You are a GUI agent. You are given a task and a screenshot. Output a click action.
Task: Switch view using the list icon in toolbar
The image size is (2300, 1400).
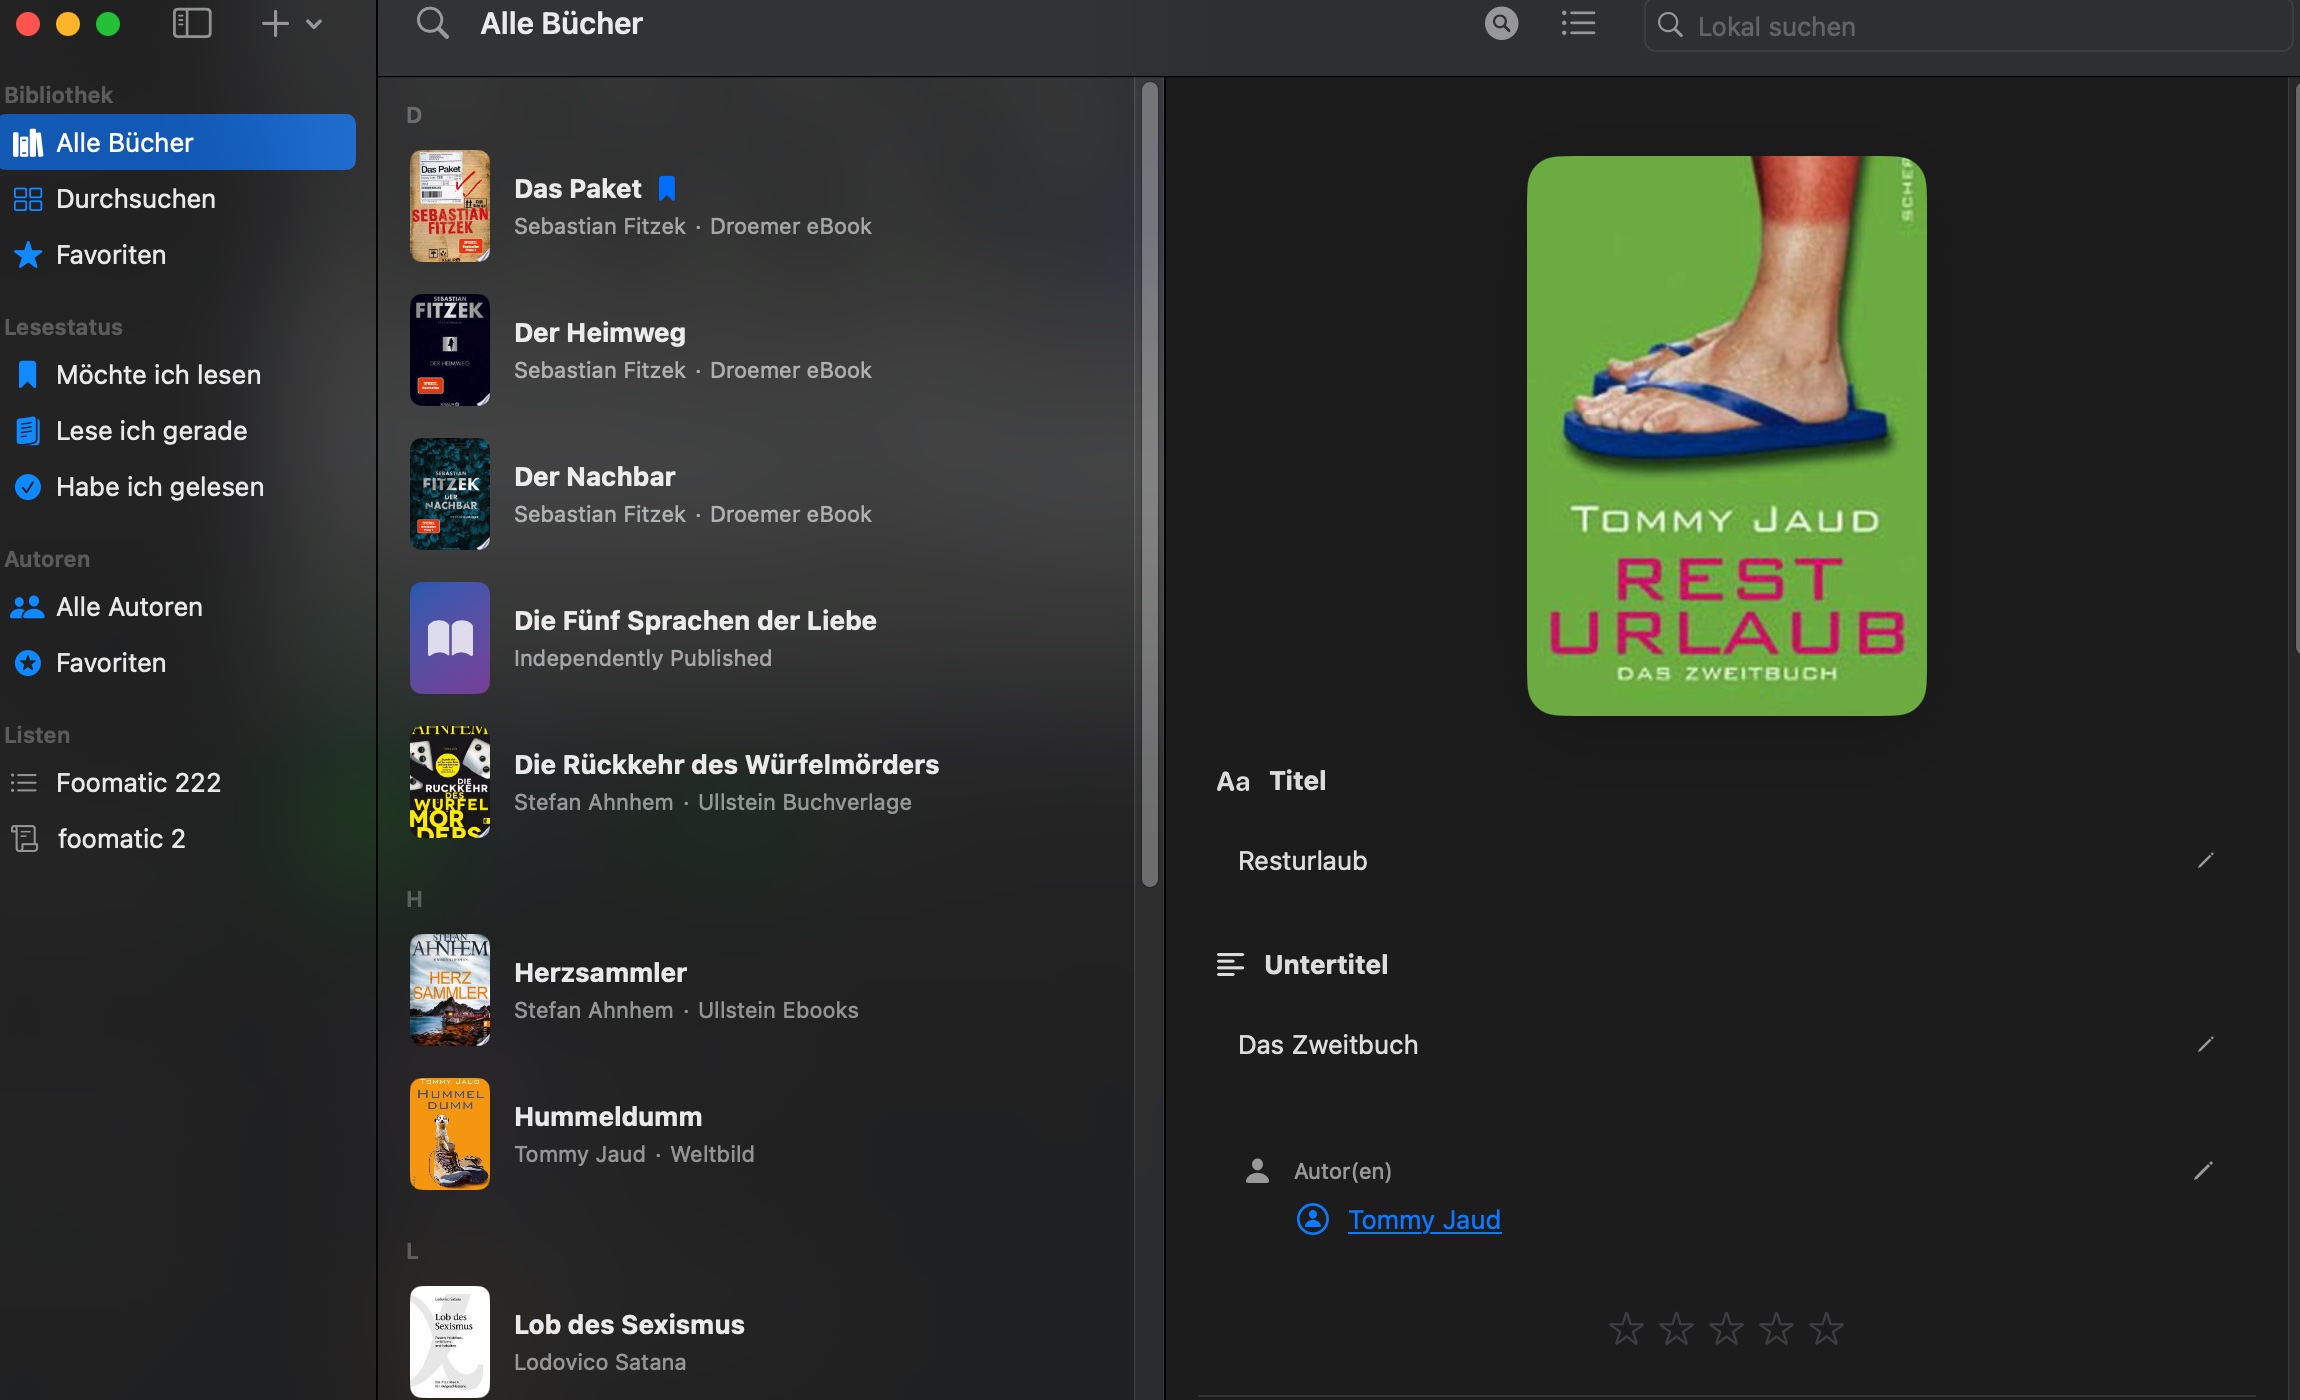(1577, 23)
